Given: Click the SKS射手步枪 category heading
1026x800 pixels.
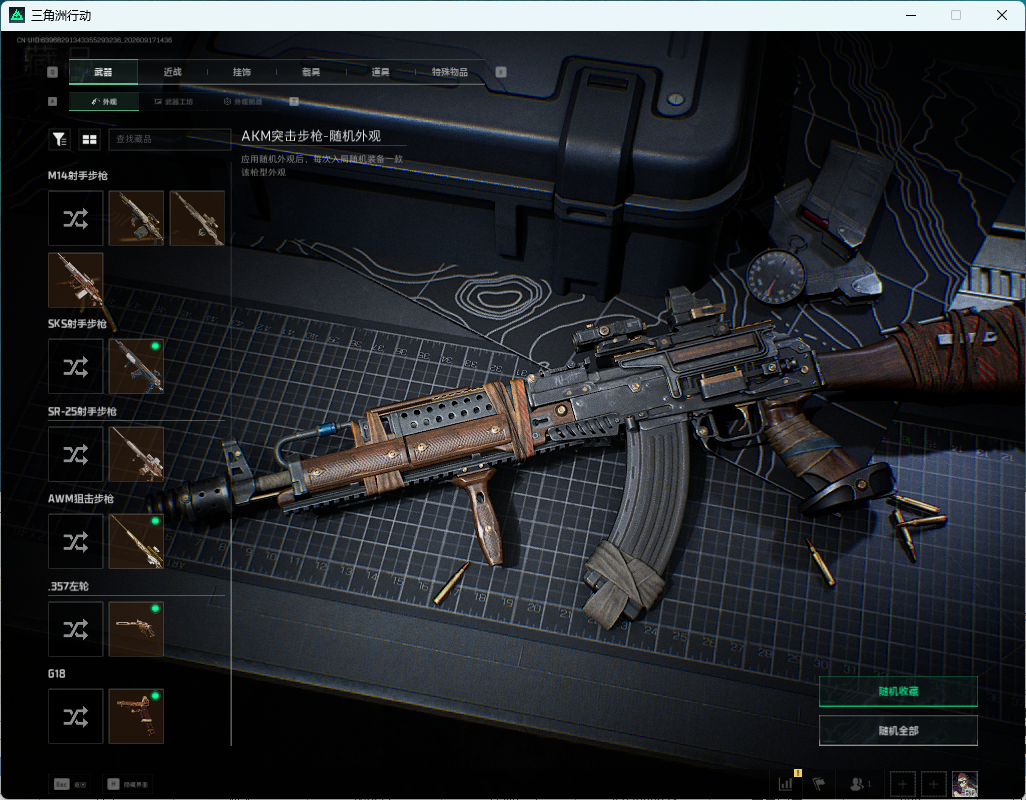Looking at the screenshot, I should (x=77, y=324).
